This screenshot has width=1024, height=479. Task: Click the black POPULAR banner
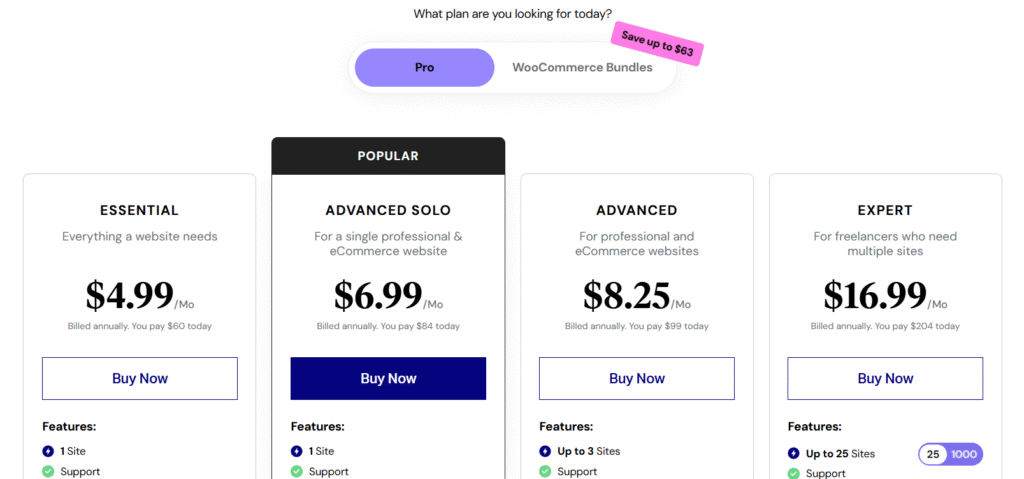[x=388, y=156]
